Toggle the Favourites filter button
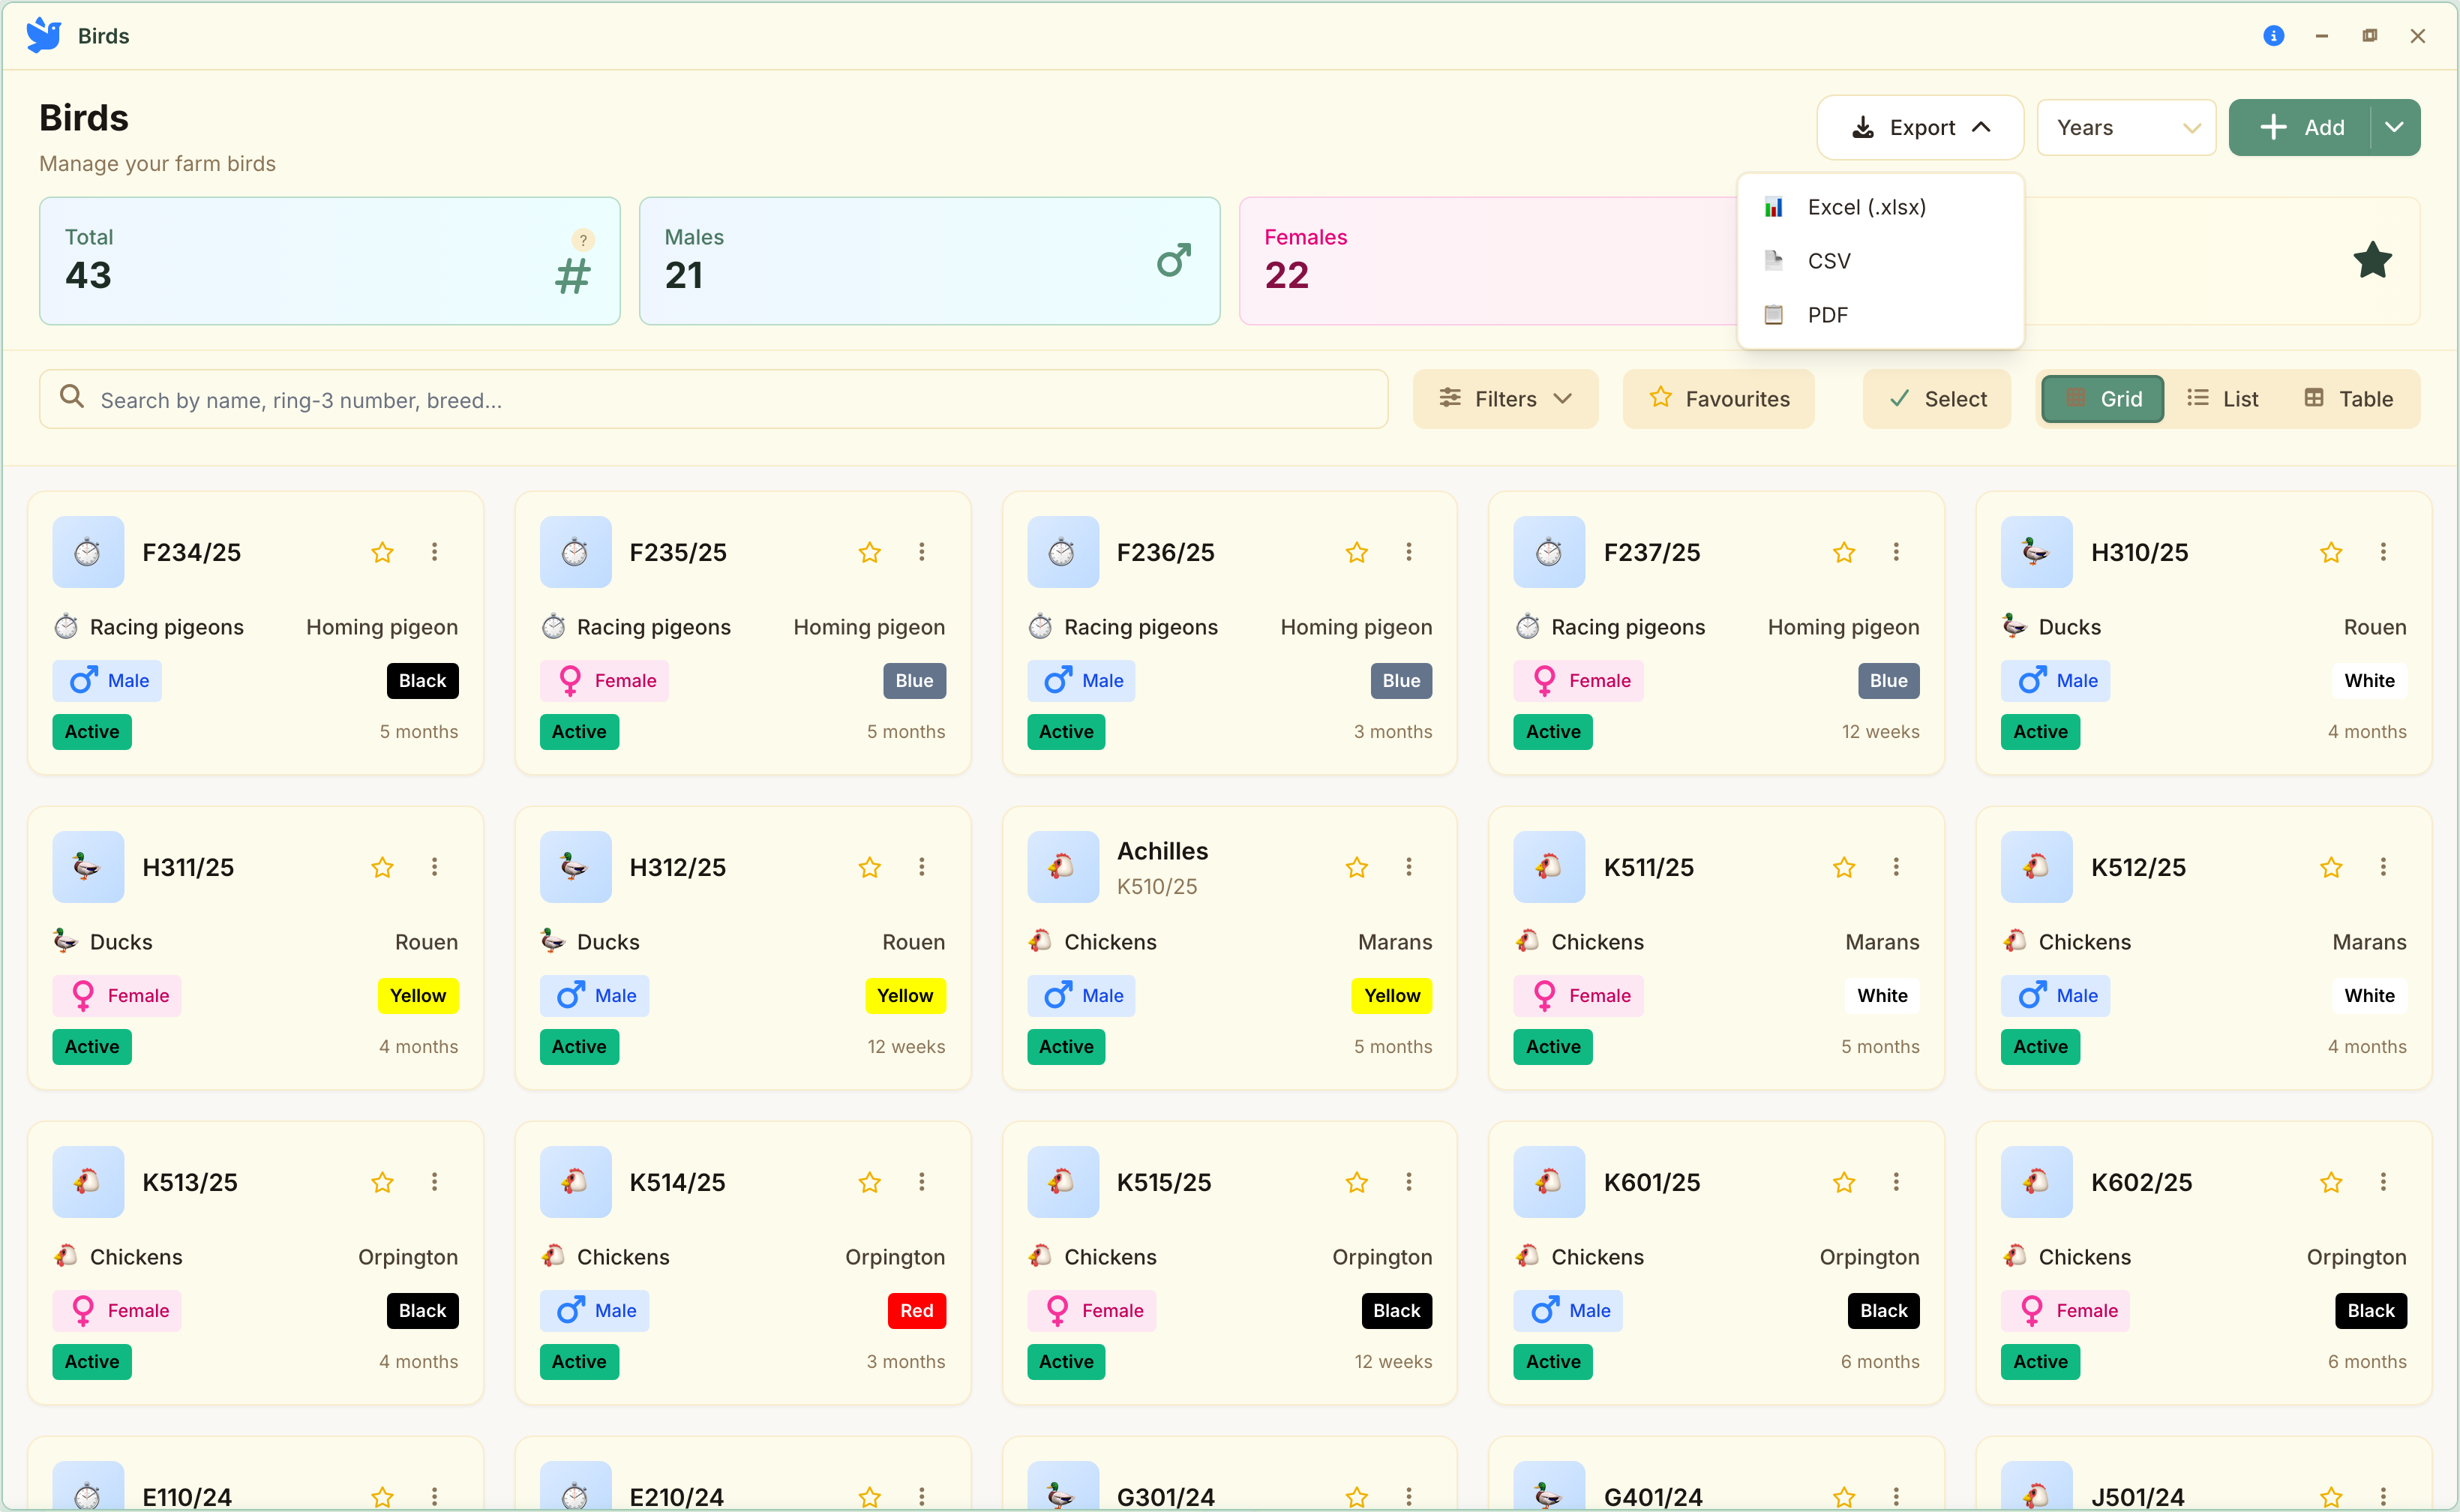Screen dimensions: 2460x1512 [x=1718, y=399]
